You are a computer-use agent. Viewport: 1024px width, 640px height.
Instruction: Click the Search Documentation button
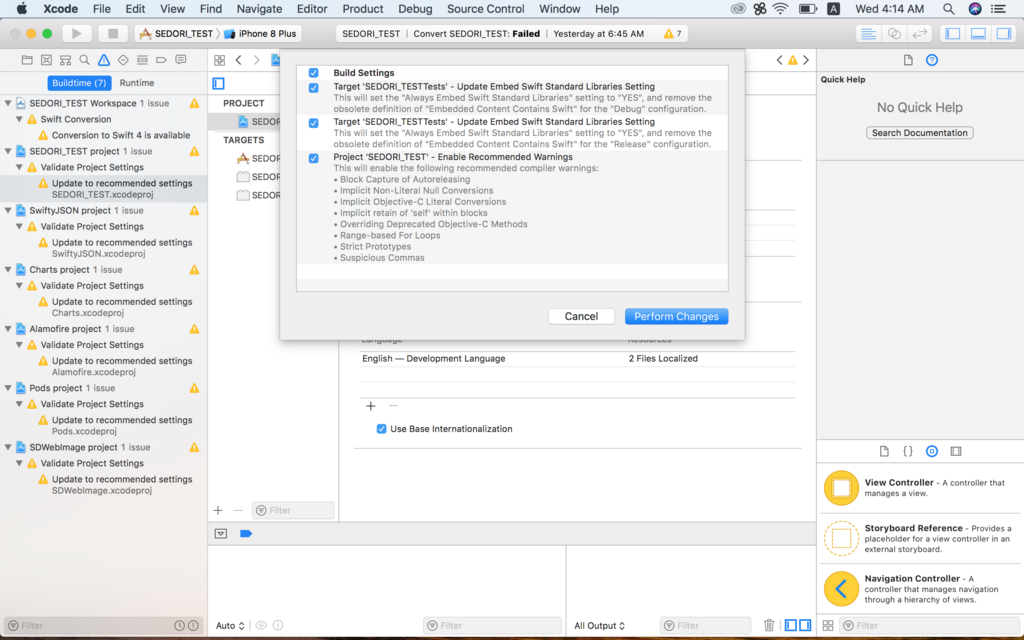click(x=920, y=133)
